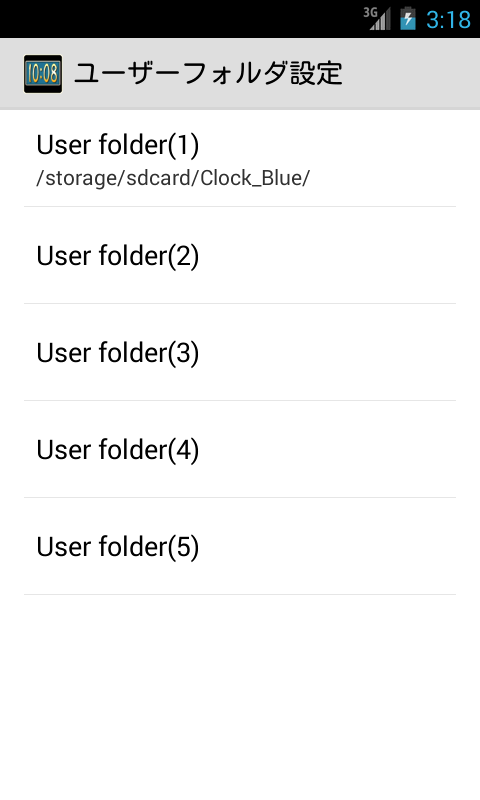Open the User folder(5) setting
Screen dimensions: 480x800
(x=240, y=546)
